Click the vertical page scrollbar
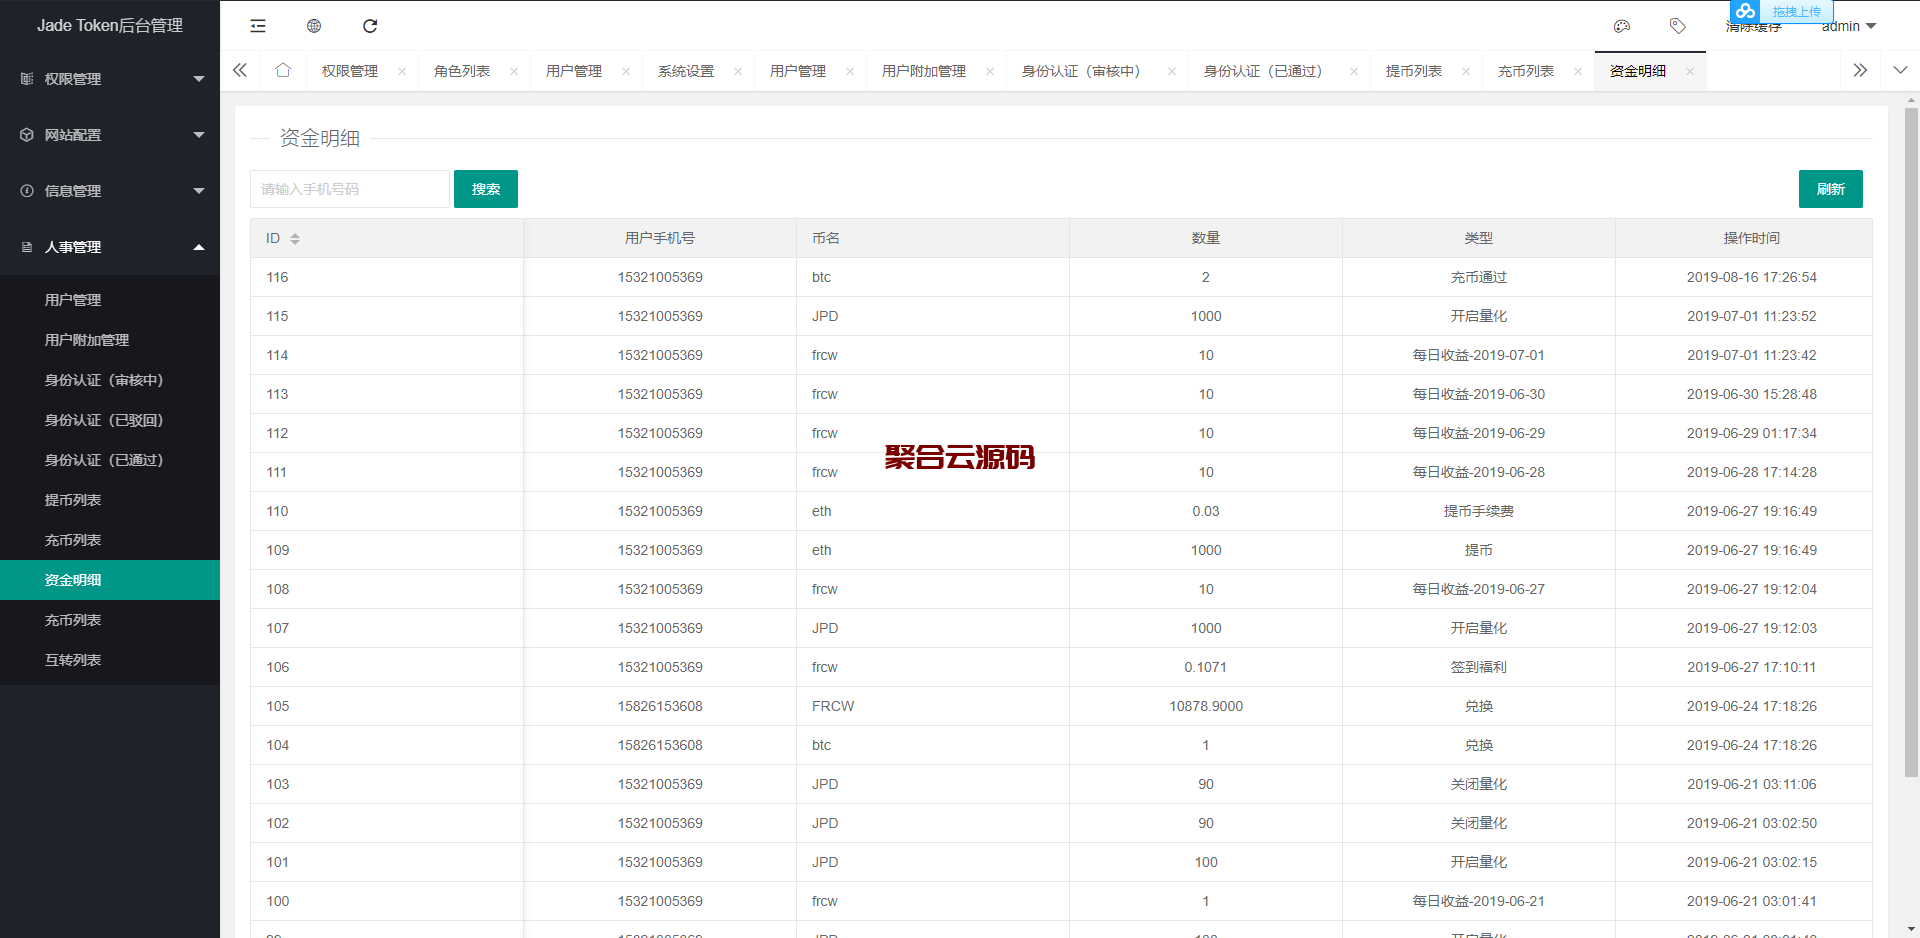Screen dimensions: 1920x938 click(x=1911, y=440)
